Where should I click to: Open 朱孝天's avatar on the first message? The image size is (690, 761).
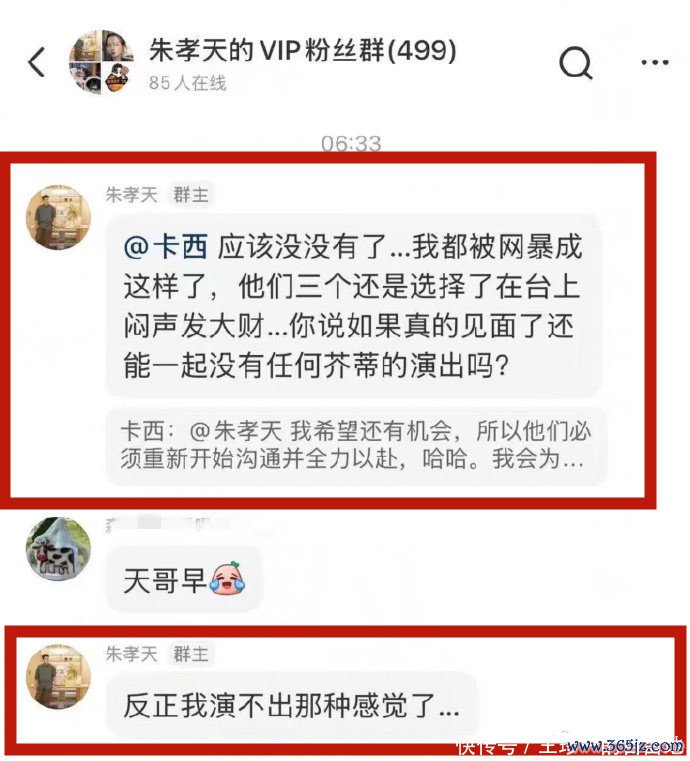(59, 217)
